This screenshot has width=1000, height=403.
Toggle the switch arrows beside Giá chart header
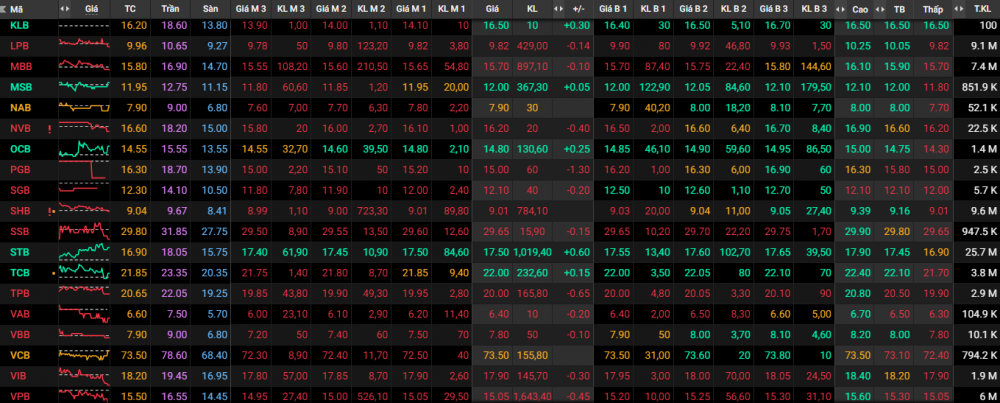pyautogui.click(x=66, y=9)
